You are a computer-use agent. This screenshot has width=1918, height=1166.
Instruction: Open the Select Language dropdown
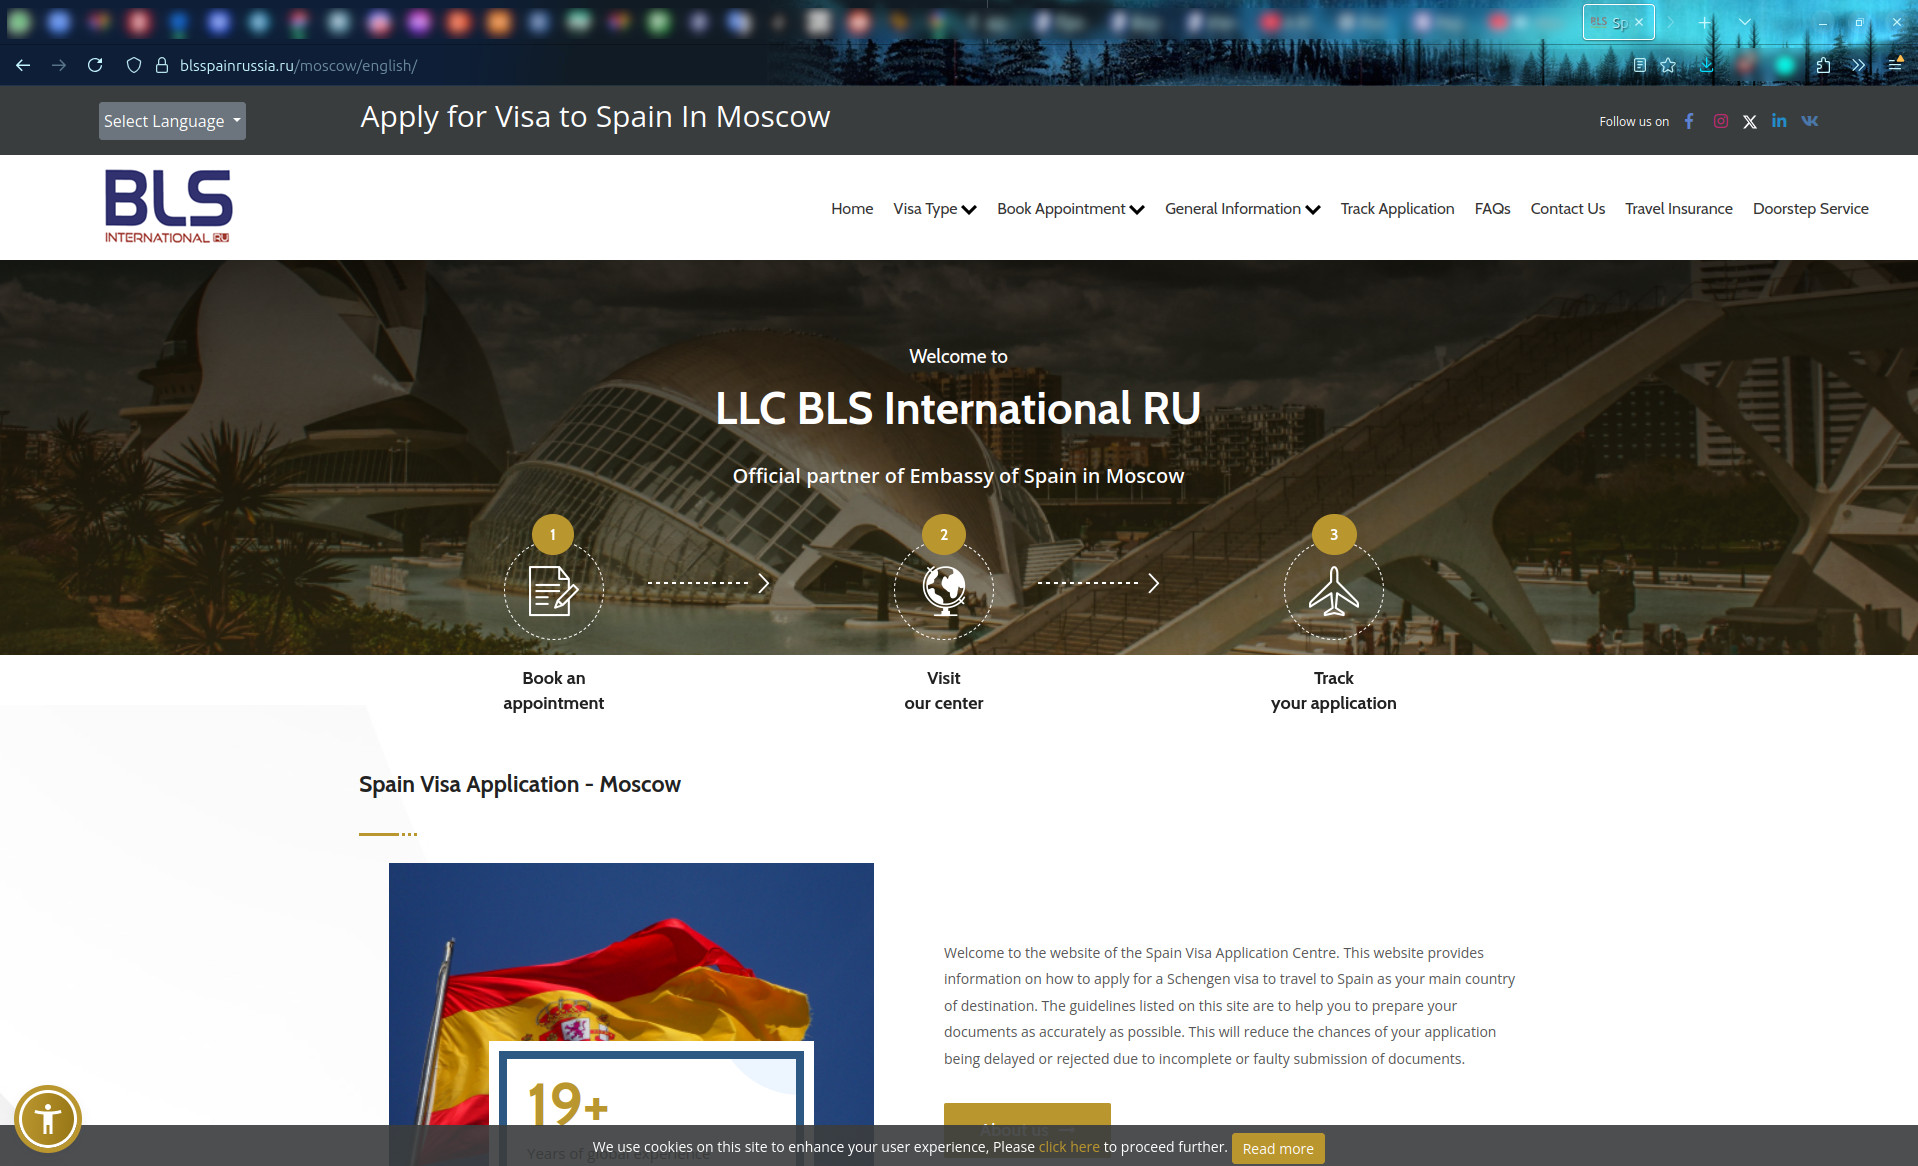pos(172,121)
